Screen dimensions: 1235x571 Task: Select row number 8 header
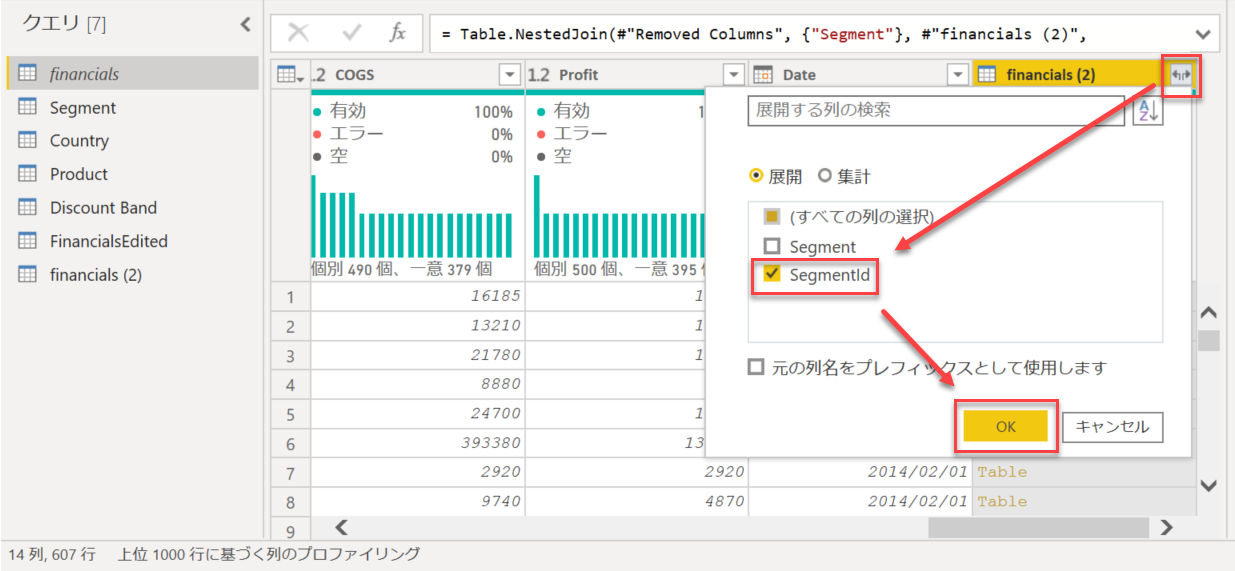point(291,500)
